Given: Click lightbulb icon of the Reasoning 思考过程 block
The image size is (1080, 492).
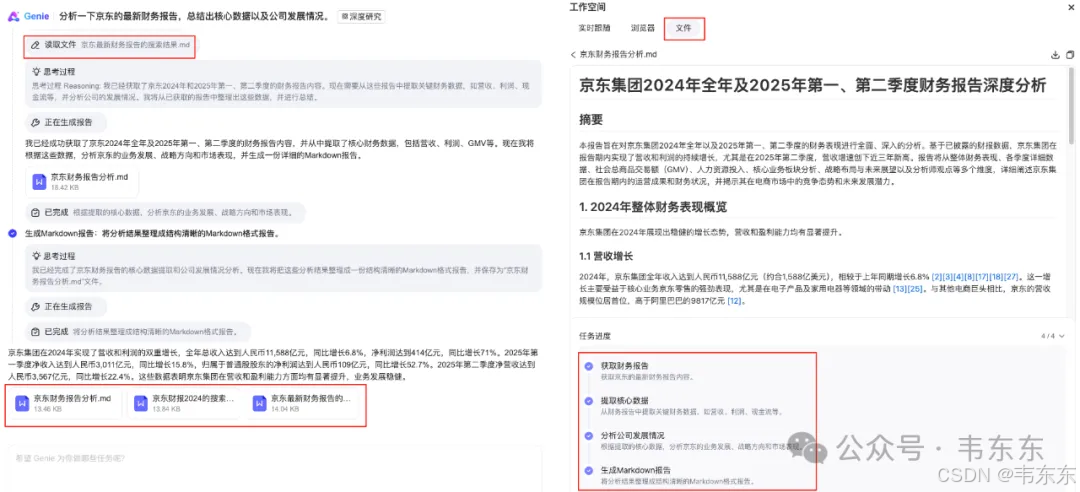Looking at the screenshot, I should 36,71.
